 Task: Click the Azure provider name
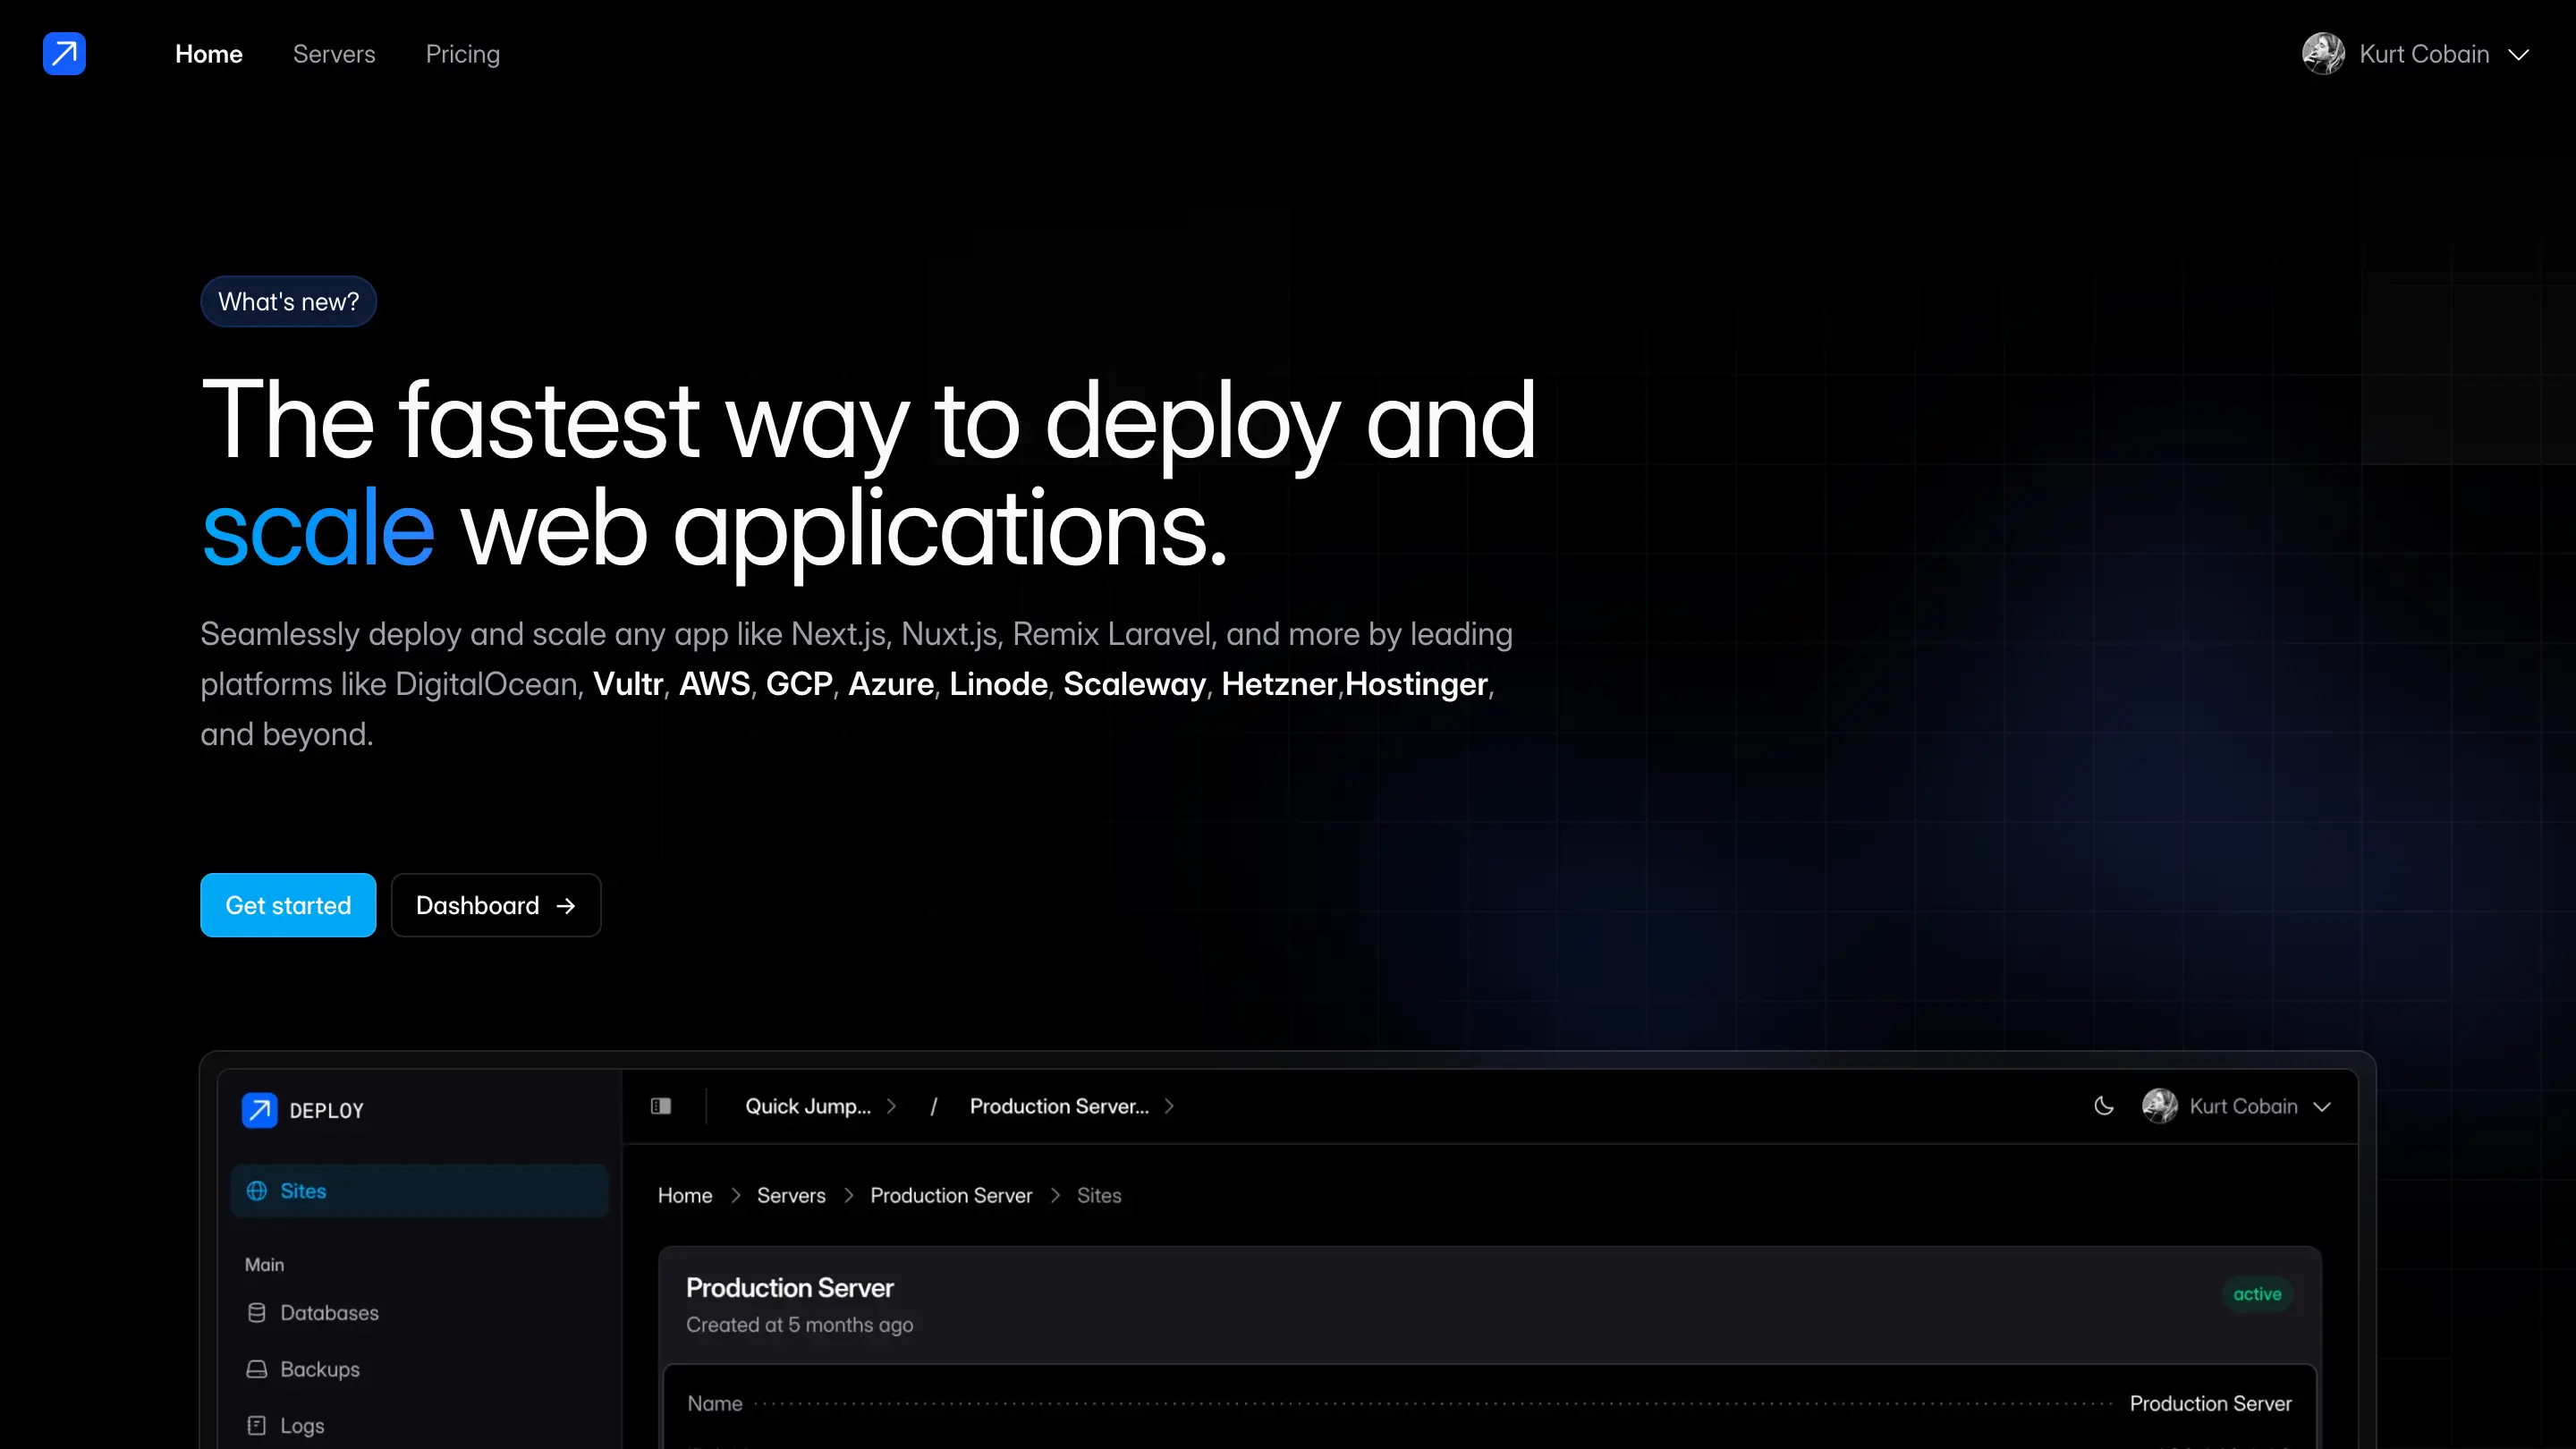coord(891,684)
